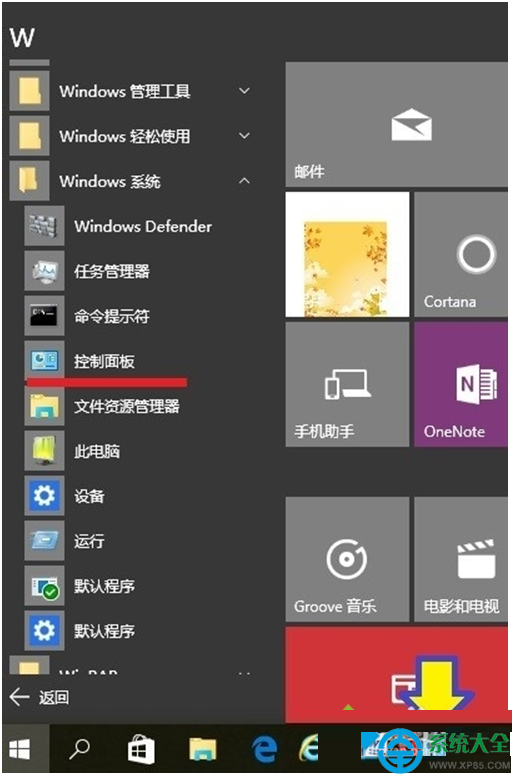This screenshot has width=512, height=776.
Task: Launch the Groove 音乐 tile
Action: tap(347, 559)
